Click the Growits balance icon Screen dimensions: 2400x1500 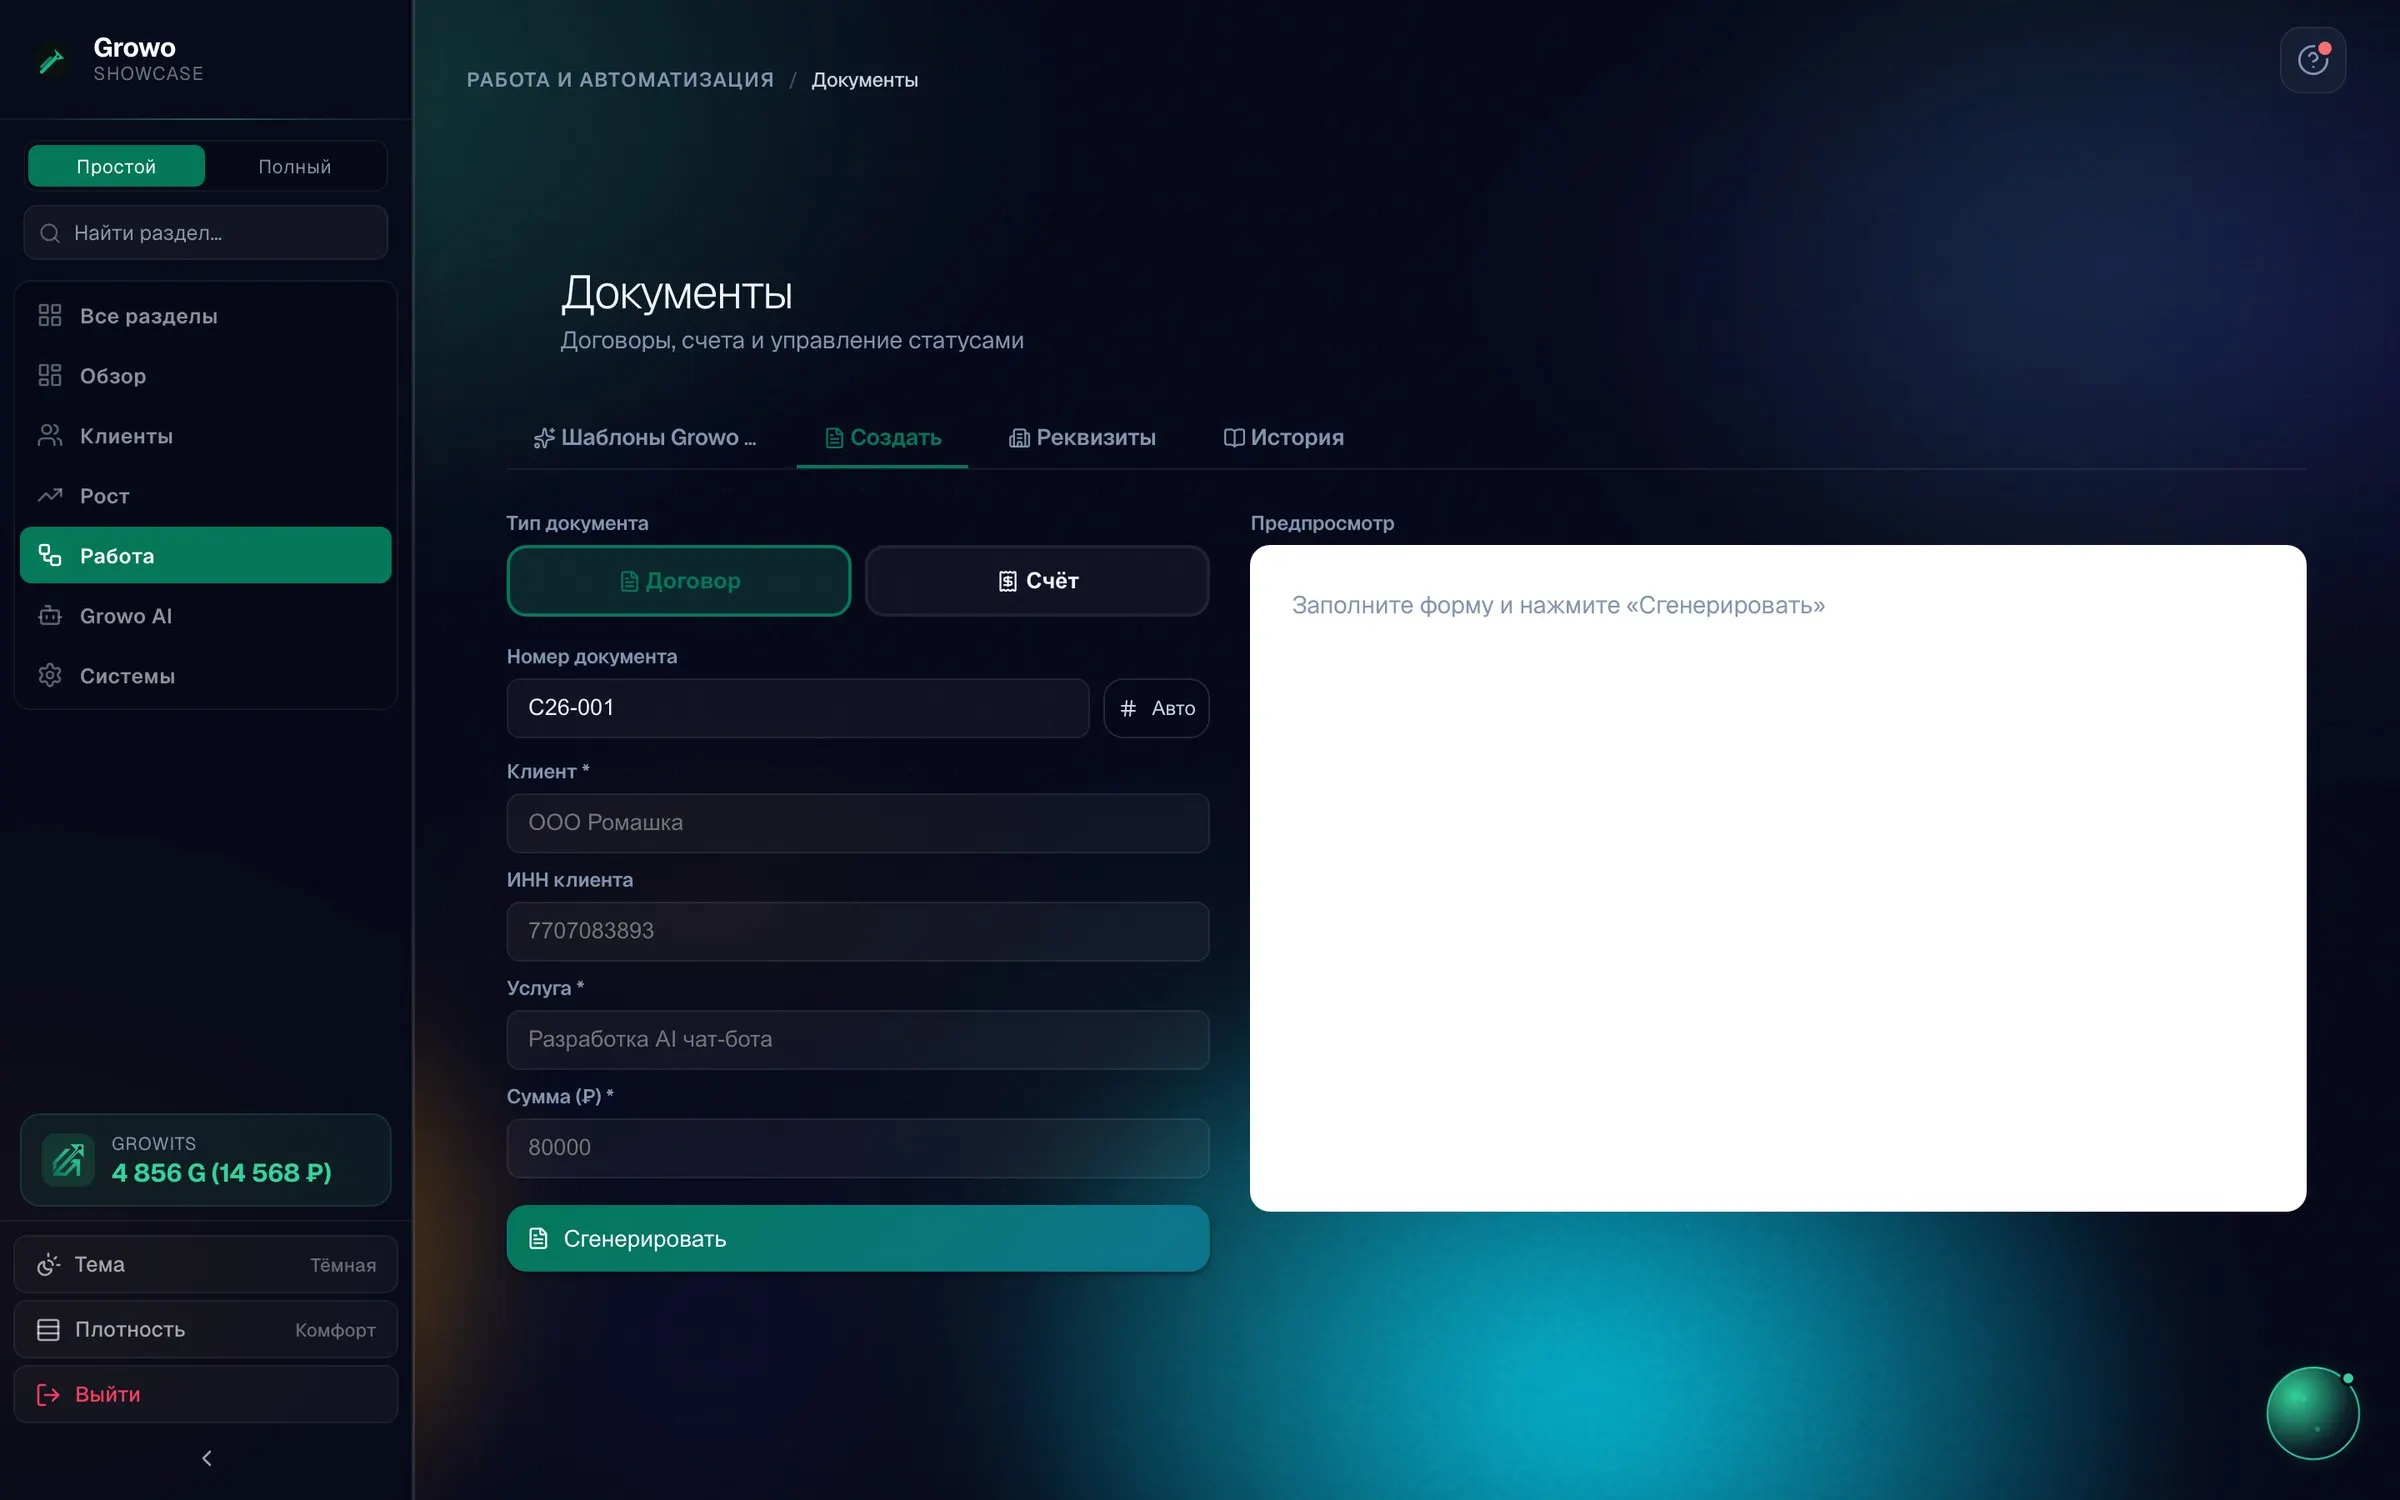68,1160
